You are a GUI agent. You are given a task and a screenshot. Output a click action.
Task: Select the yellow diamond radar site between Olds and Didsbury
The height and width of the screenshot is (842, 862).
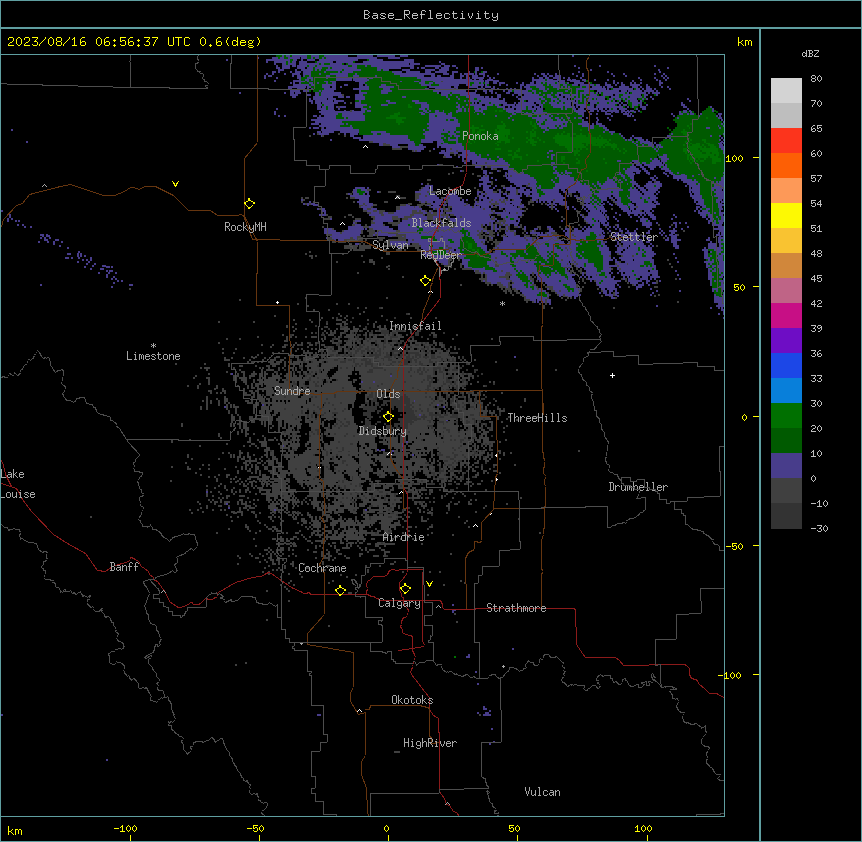click(388, 417)
